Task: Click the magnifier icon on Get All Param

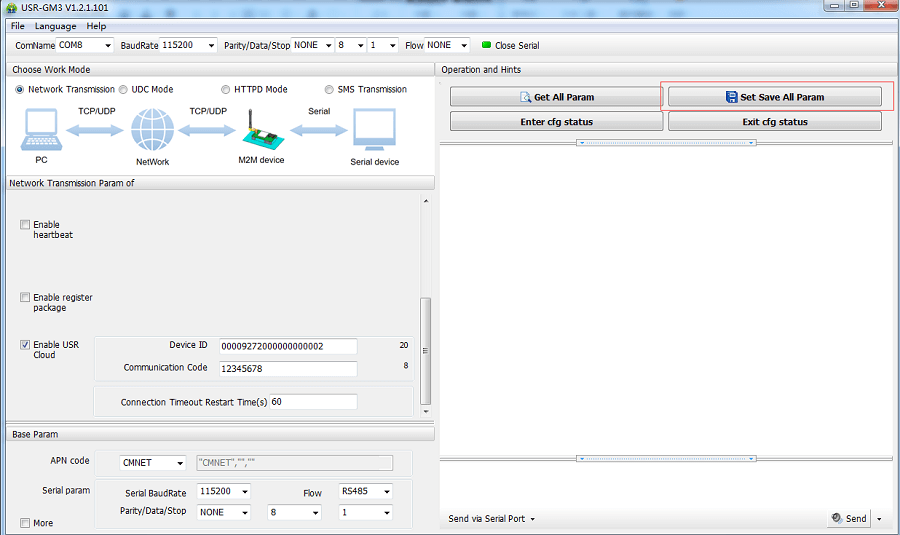Action: point(525,97)
